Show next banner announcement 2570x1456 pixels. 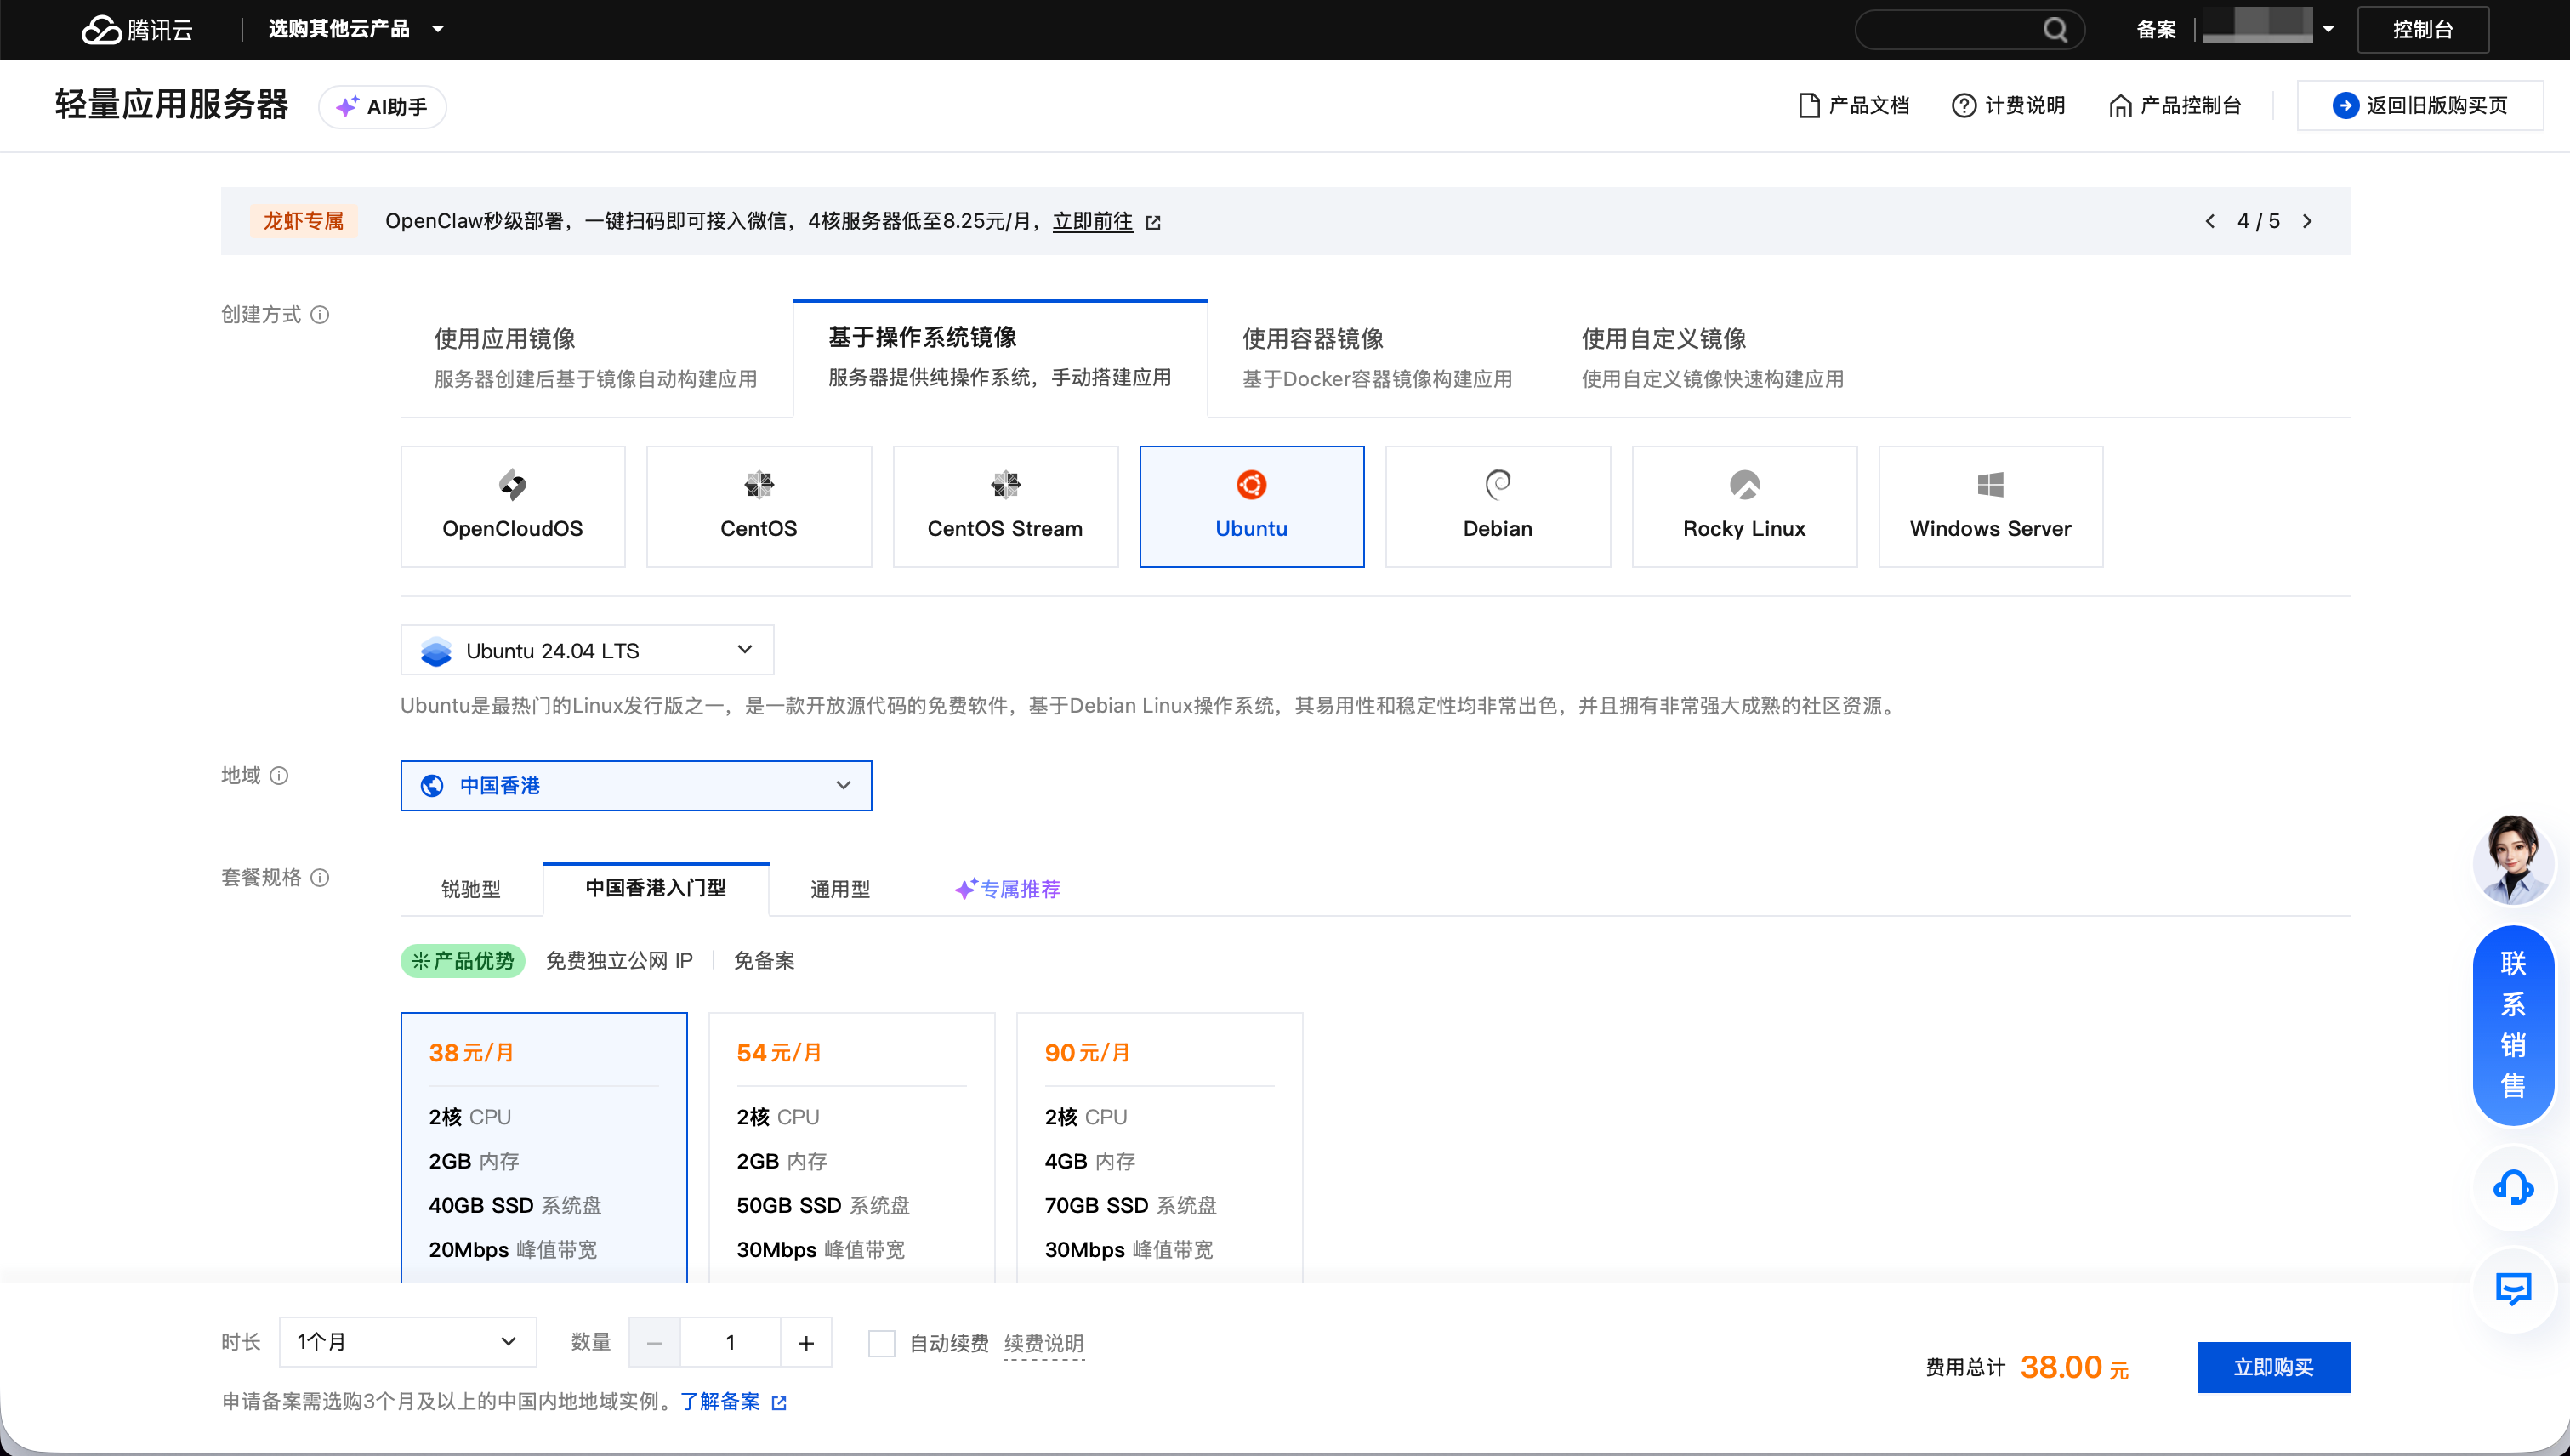(x=2307, y=221)
